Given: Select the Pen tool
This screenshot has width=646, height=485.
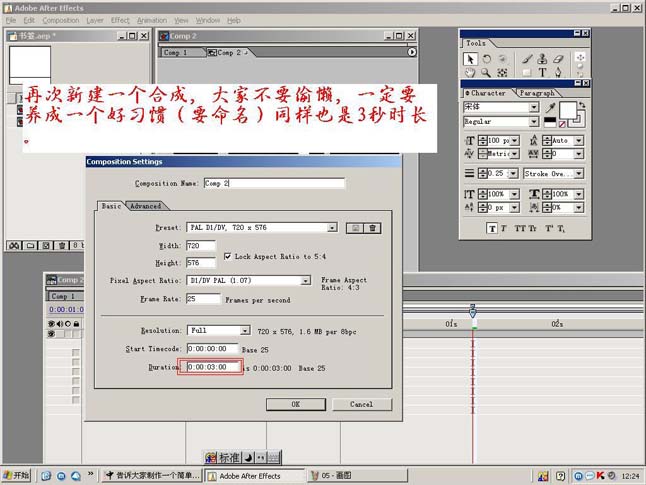Looking at the screenshot, I should [558, 73].
